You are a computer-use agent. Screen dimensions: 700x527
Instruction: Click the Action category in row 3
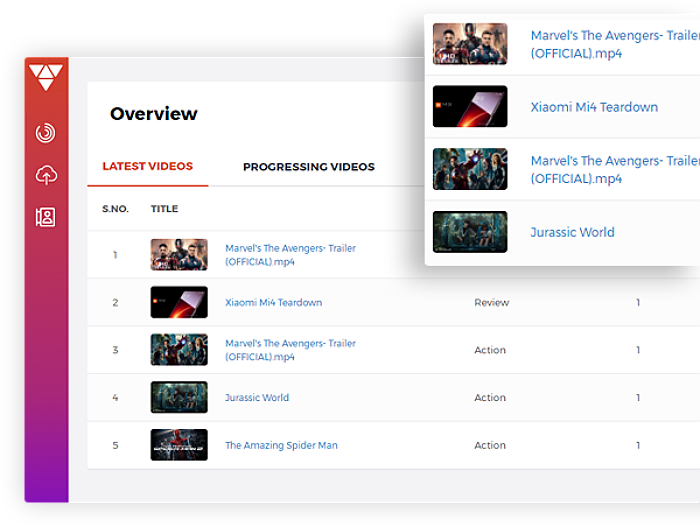[x=490, y=350]
